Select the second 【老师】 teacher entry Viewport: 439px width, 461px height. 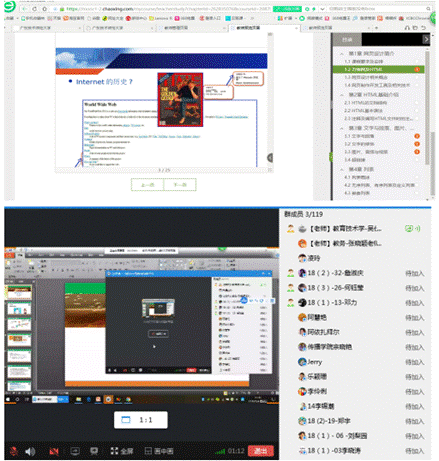pos(340,244)
